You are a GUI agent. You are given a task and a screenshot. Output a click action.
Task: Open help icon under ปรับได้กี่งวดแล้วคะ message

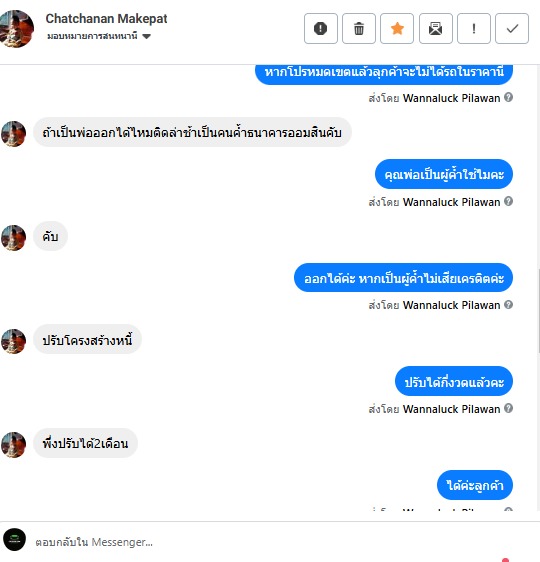point(508,408)
